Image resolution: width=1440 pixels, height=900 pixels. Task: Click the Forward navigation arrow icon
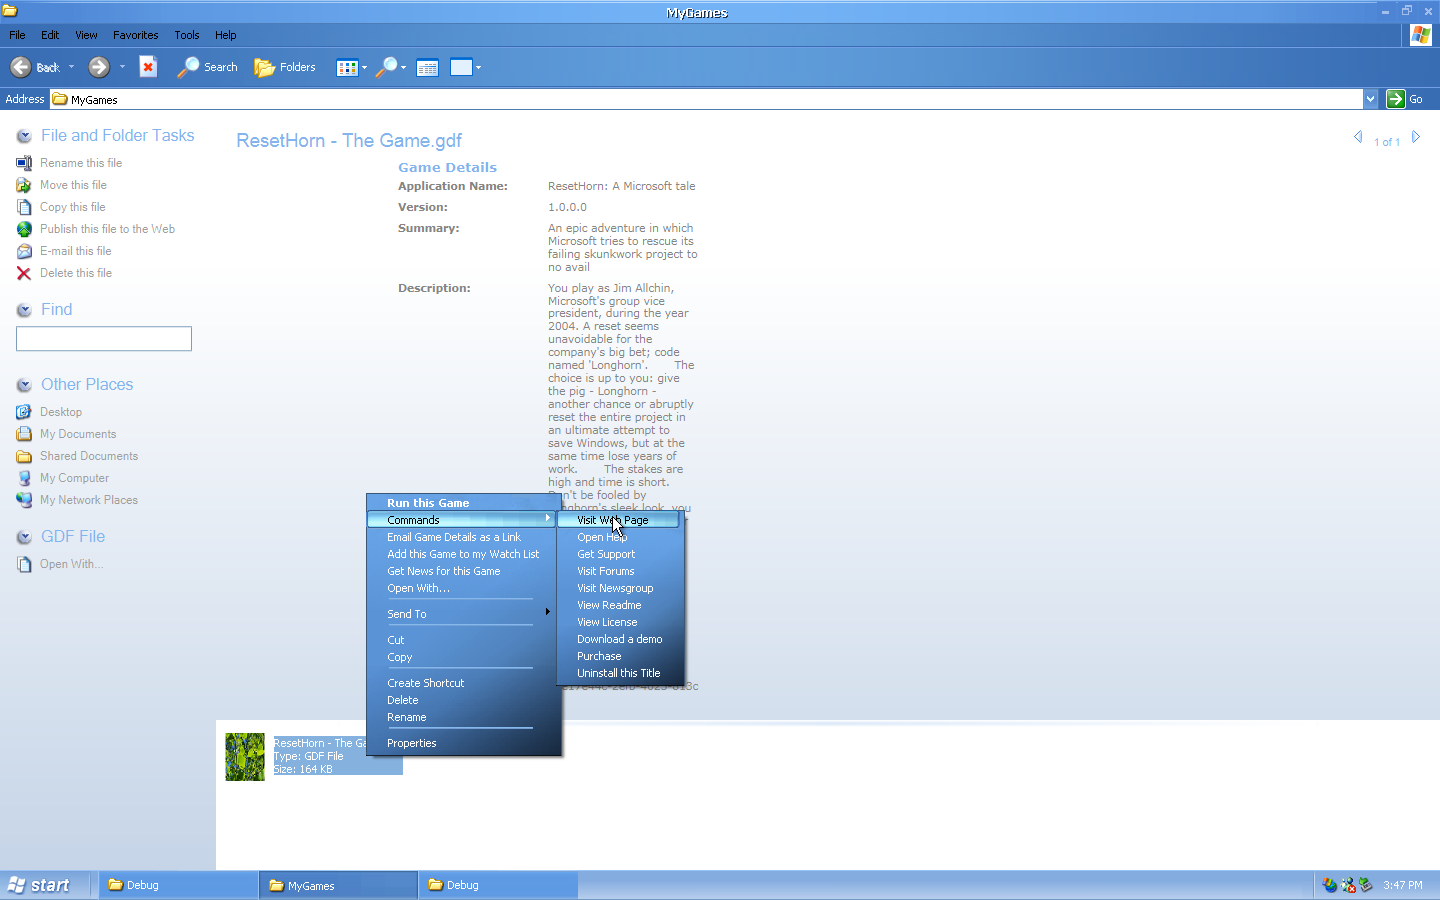click(99, 67)
